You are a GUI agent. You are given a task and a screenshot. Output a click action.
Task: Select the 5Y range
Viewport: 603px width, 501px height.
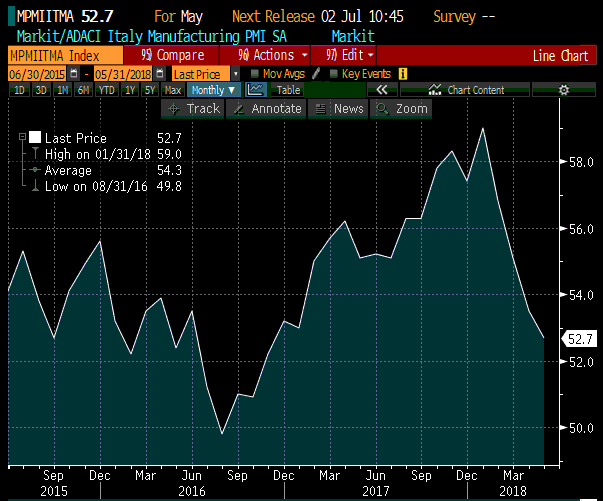coord(150,90)
